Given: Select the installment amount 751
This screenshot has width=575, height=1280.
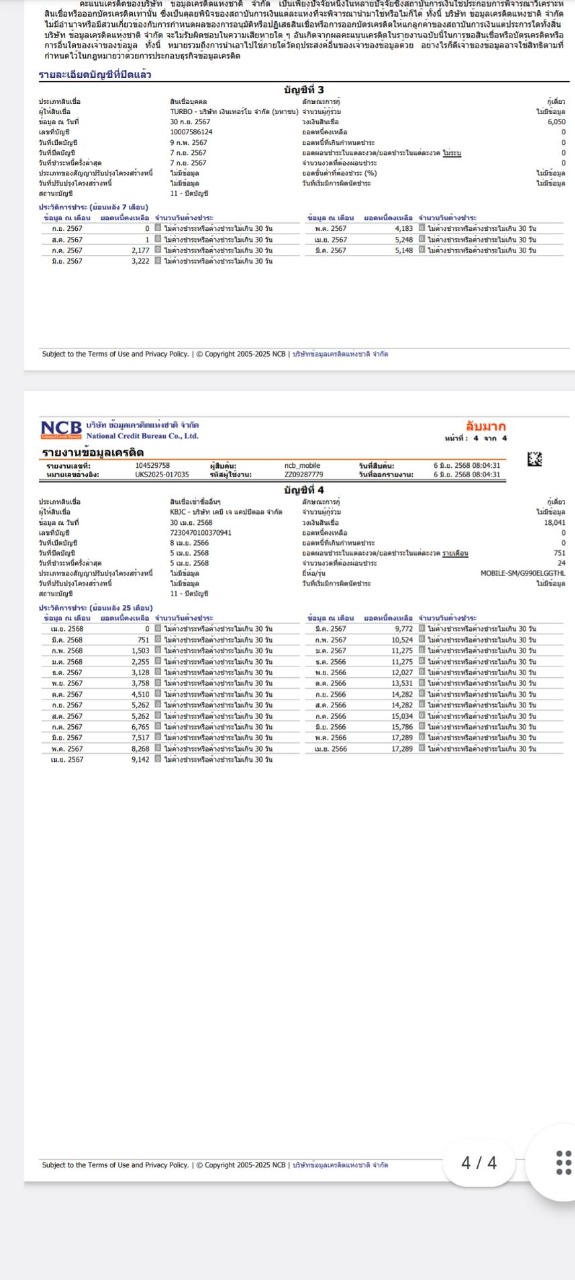Looking at the screenshot, I should point(559,552).
